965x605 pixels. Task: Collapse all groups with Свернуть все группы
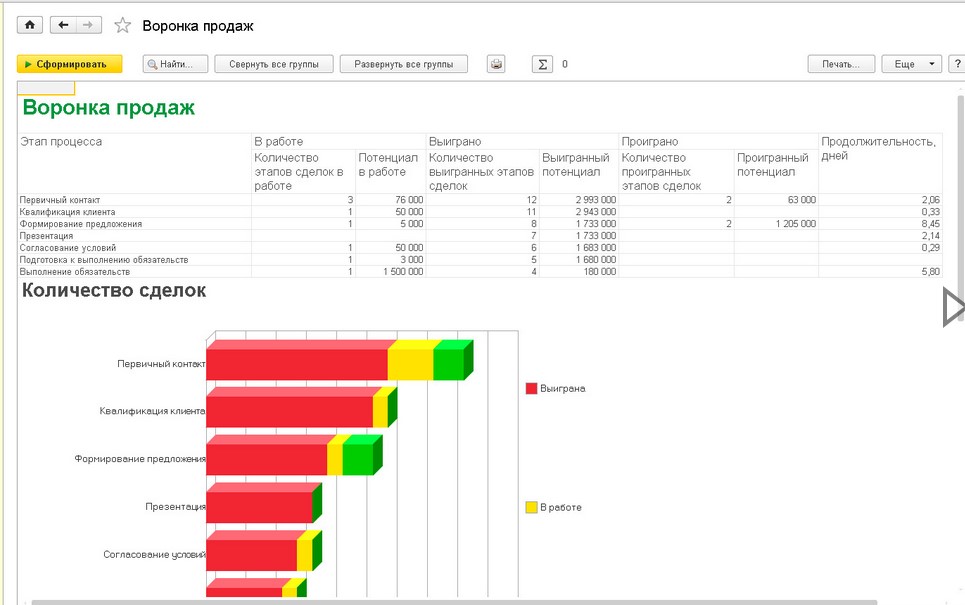[273, 64]
